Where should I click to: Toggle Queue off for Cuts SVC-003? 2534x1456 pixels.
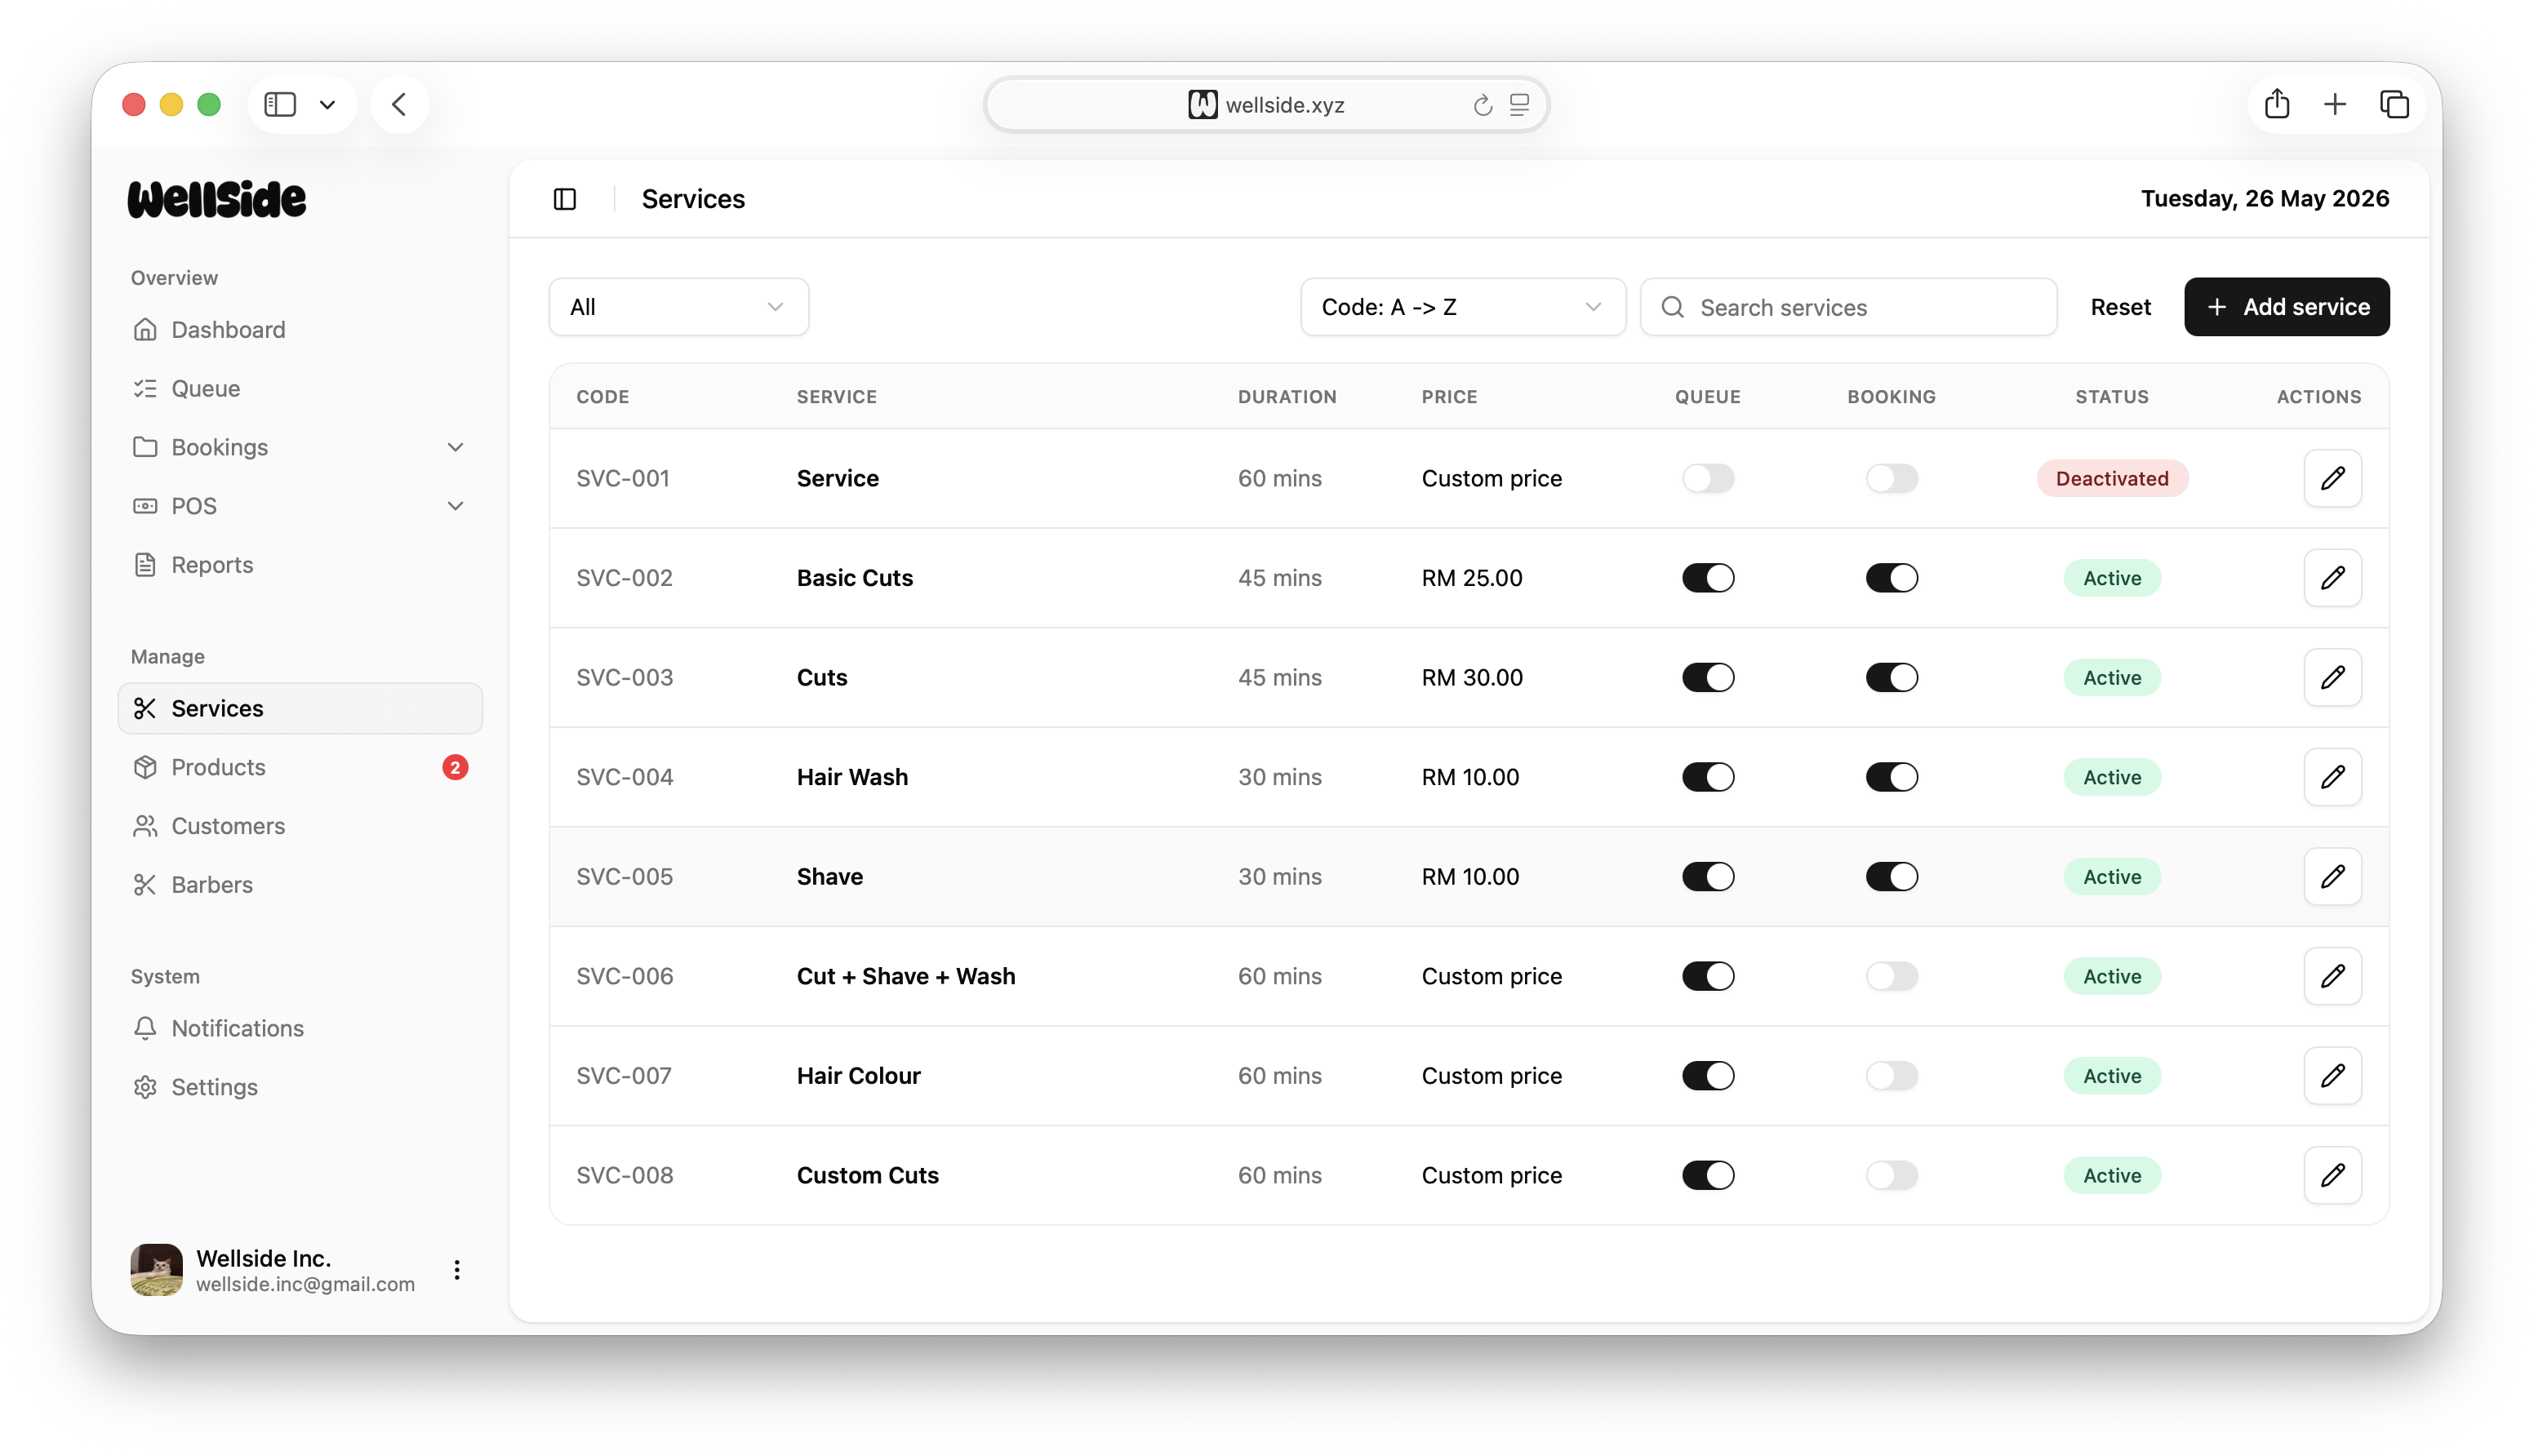tap(1707, 677)
